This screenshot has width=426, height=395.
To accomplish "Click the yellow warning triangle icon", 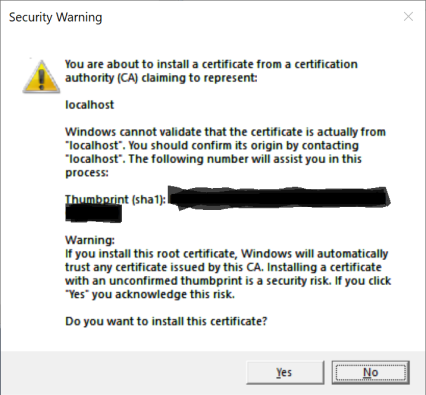I will [x=41, y=76].
